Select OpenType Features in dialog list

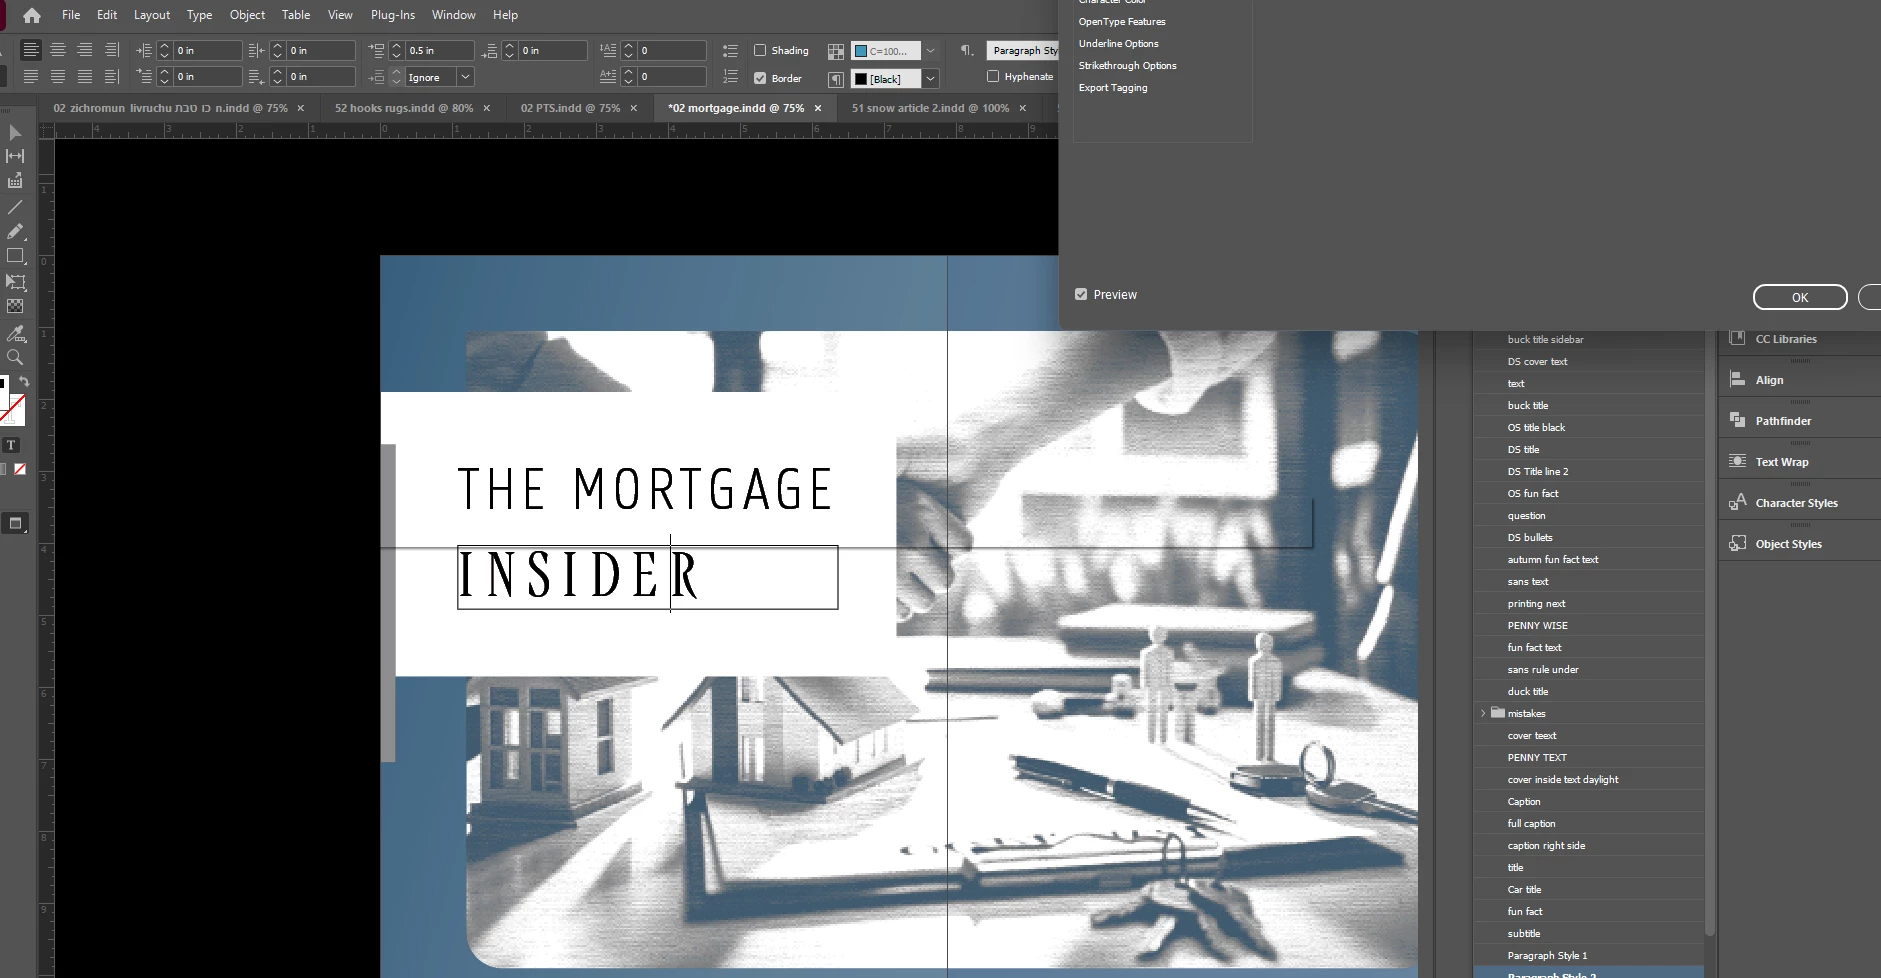(x=1122, y=21)
